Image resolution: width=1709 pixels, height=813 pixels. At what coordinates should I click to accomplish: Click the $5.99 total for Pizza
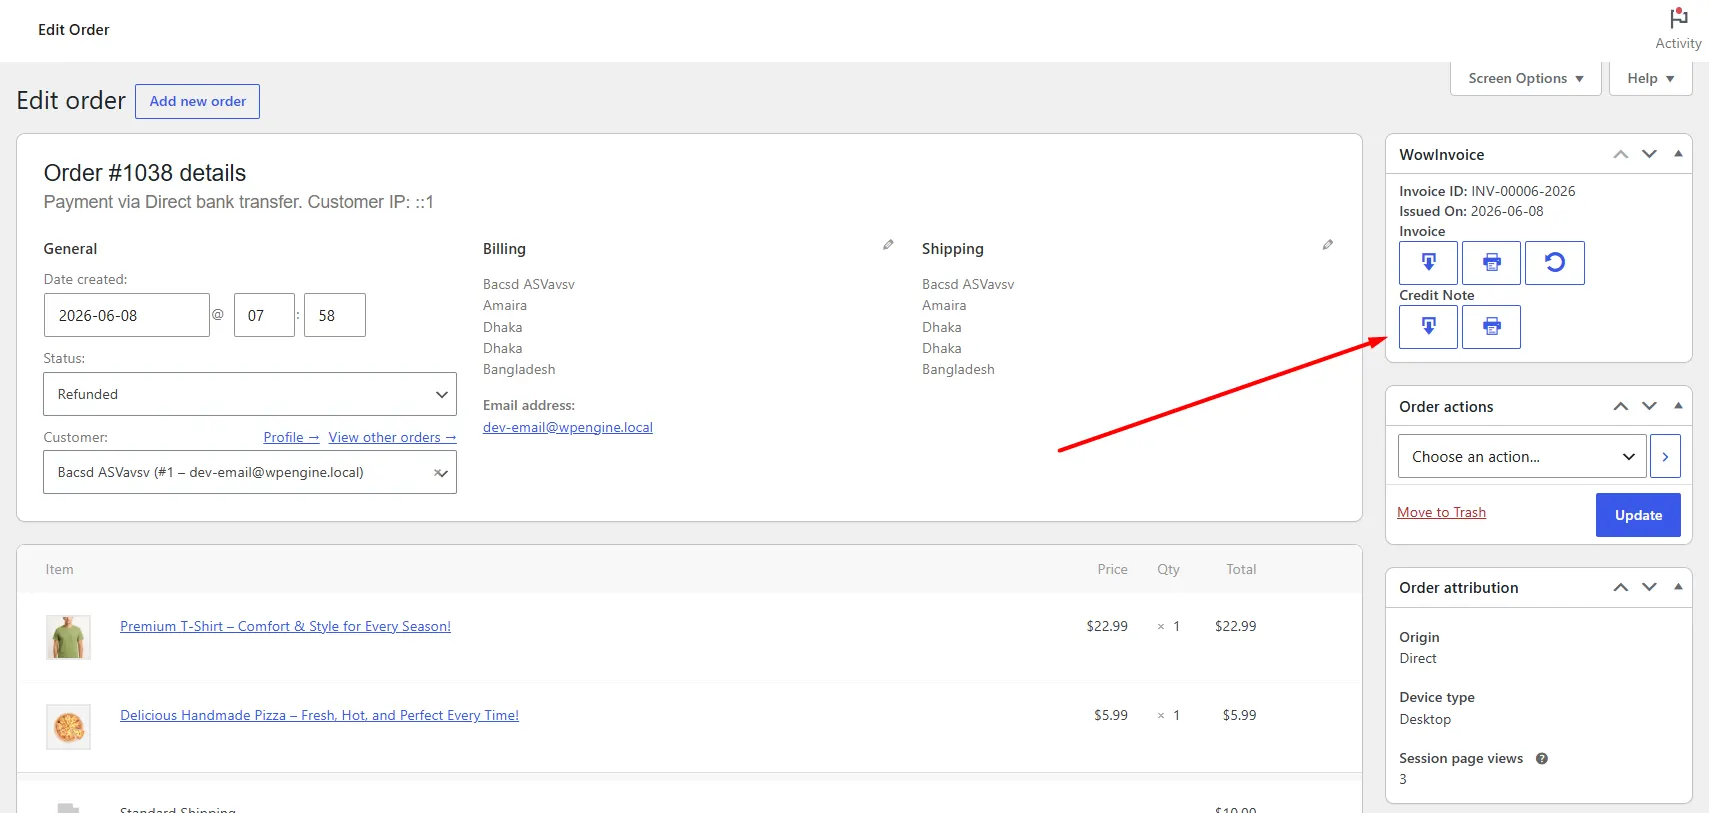tap(1239, 715)
